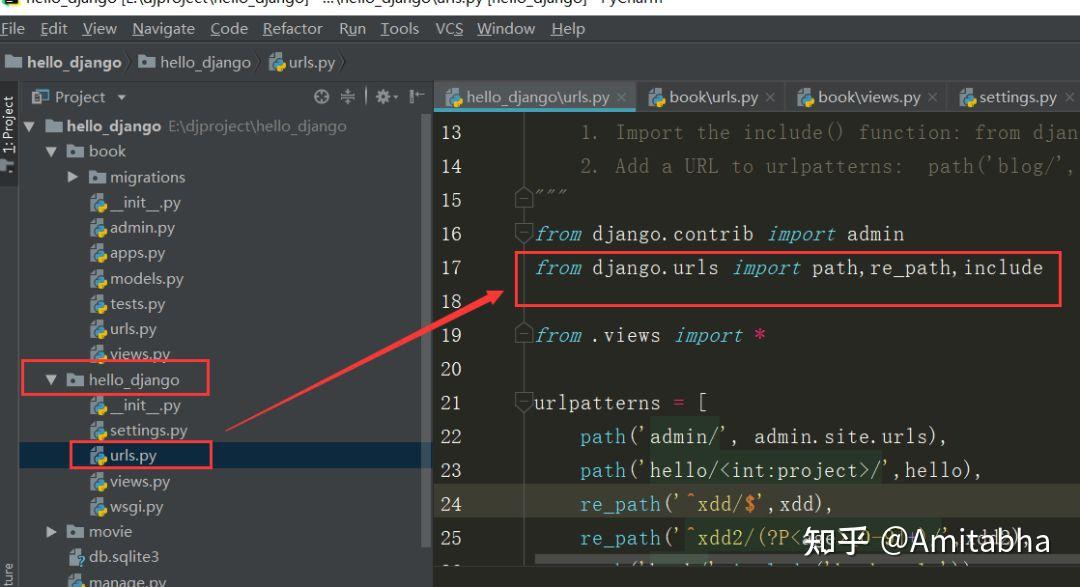Close the book\urls.py tab
This screenshot has height=587, width=1080.
click(770, 98)
